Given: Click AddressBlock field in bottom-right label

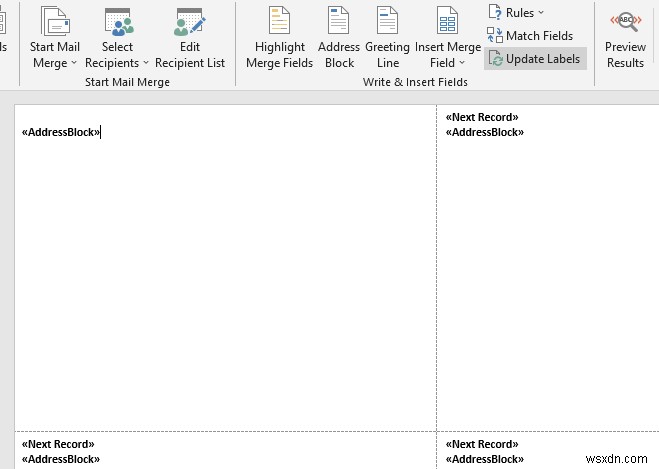Looking at the screenshot, I should click(x=485, y=459).
